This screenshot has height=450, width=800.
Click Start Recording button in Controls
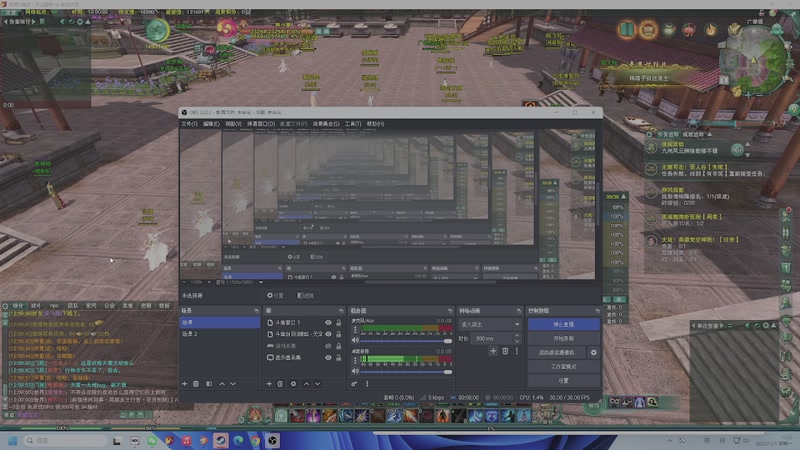(x=564, y=338)
